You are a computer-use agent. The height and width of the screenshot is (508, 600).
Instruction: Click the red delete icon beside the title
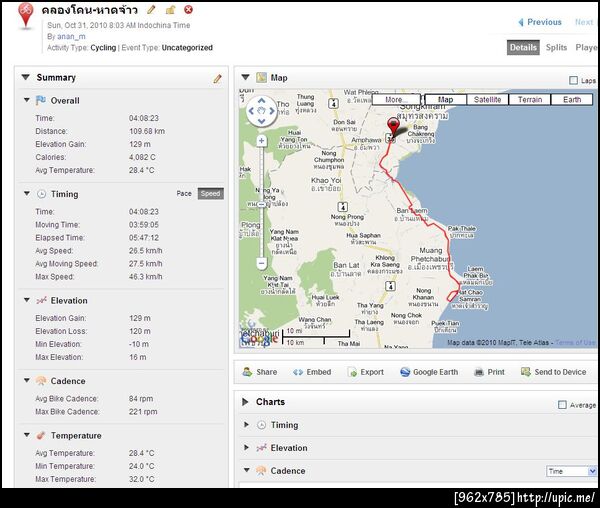pyautogui.click(x=188, y=10)
